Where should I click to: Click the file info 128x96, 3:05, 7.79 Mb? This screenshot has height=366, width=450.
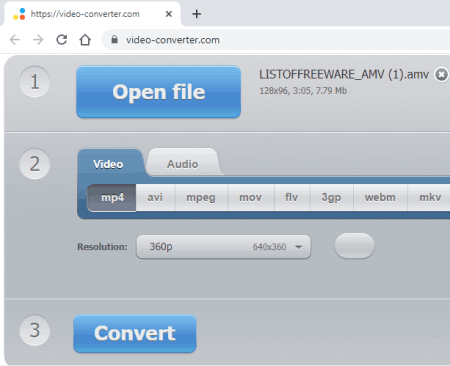click(303, 91)
